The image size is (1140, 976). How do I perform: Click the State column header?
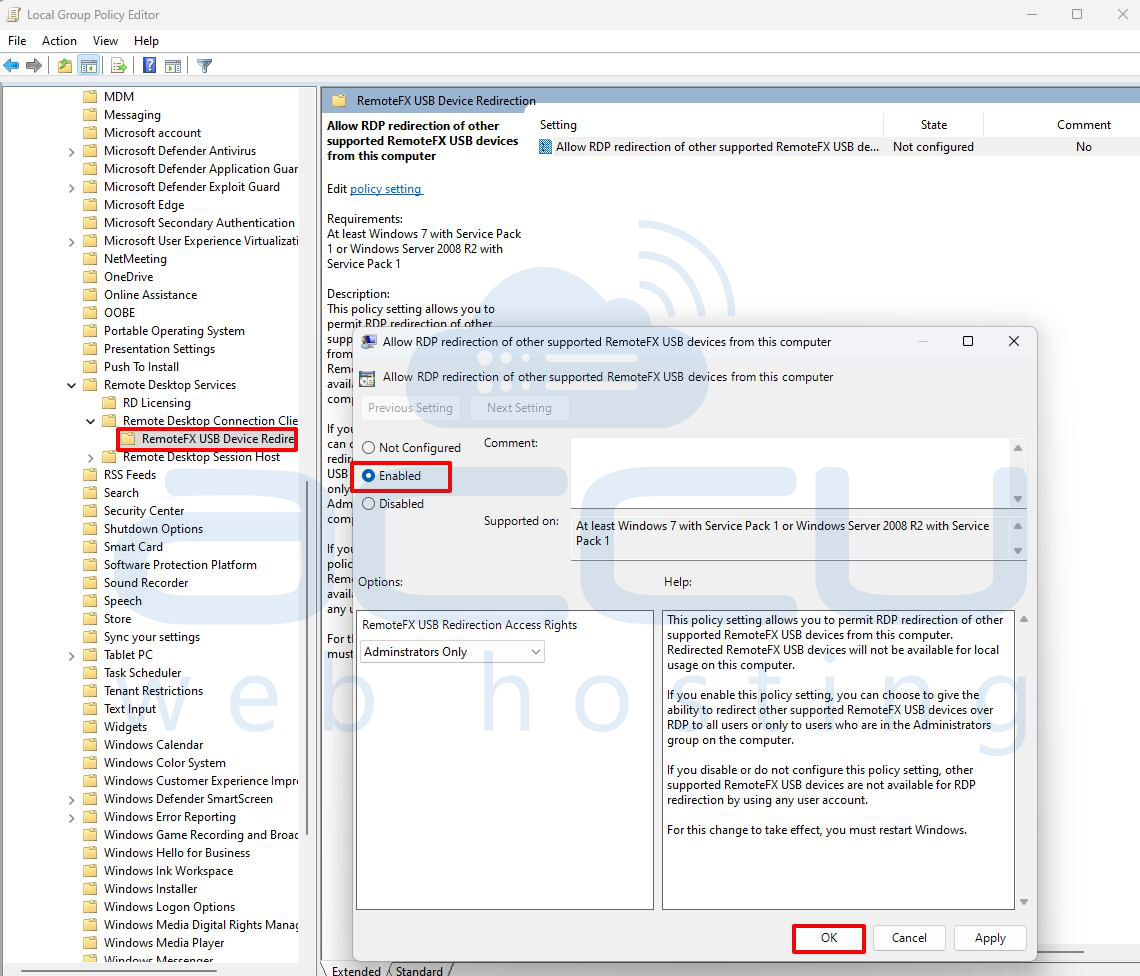(x=934, y=125)
